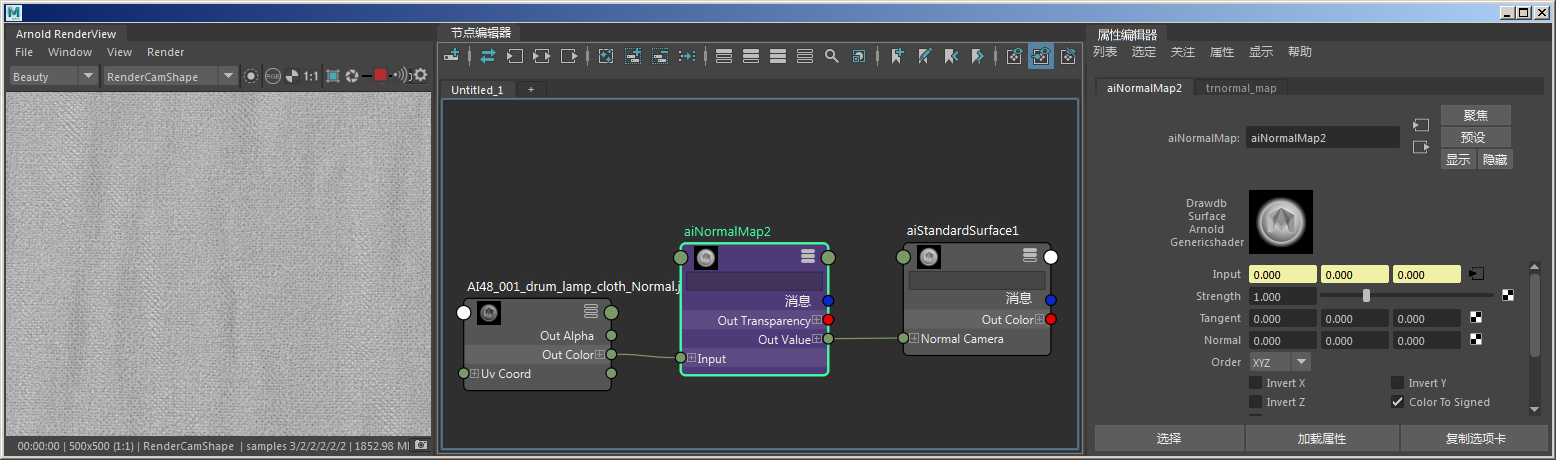Open the Beauty AOV dropdown

[53, 77]
